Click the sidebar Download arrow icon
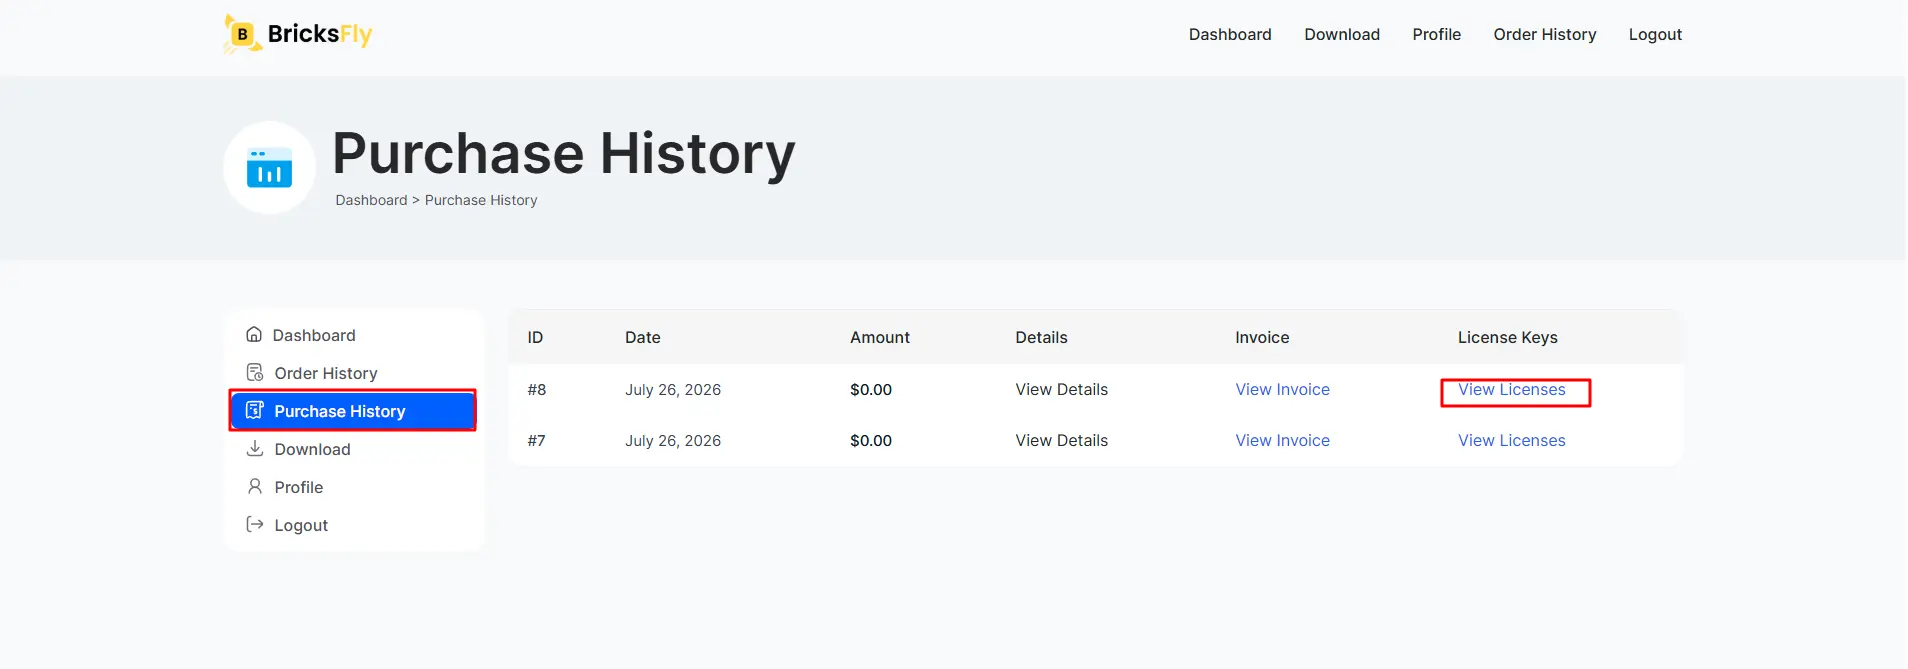 [255, 448]
